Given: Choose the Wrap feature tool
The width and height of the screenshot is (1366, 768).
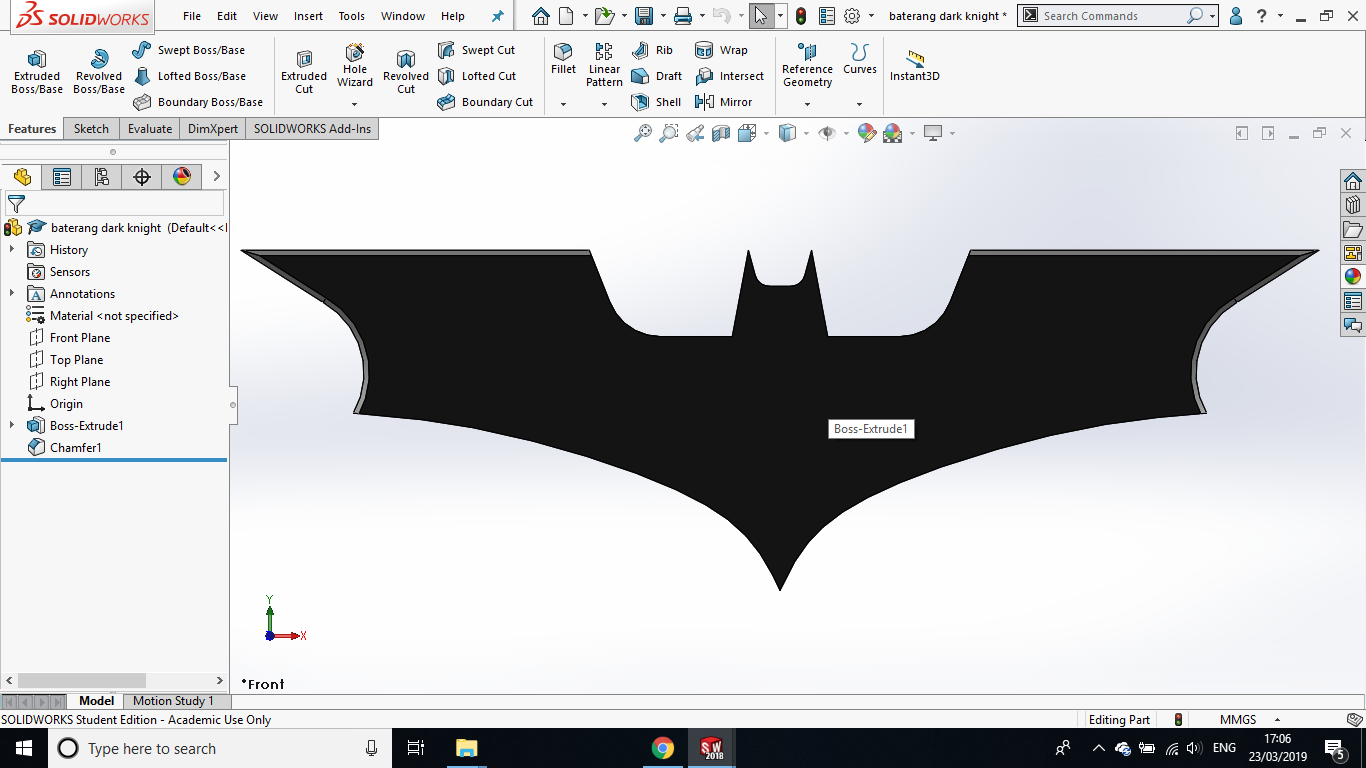Looking at the screenshot, I should pos(721,50).
